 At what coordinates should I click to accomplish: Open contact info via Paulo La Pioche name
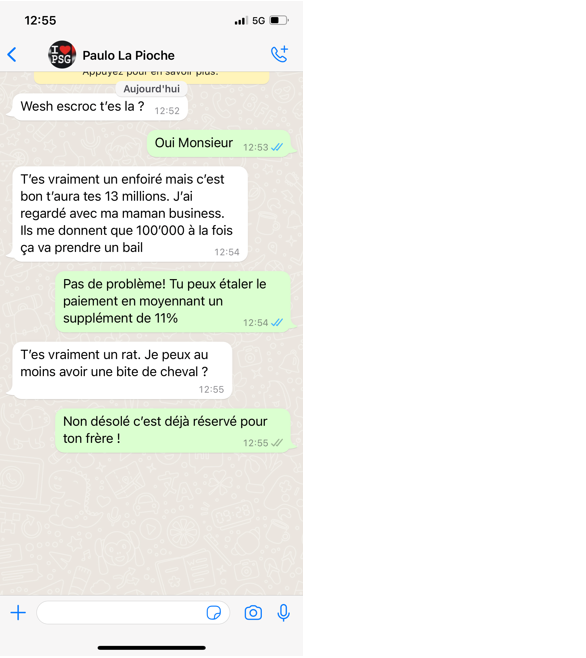coord(128,55)
